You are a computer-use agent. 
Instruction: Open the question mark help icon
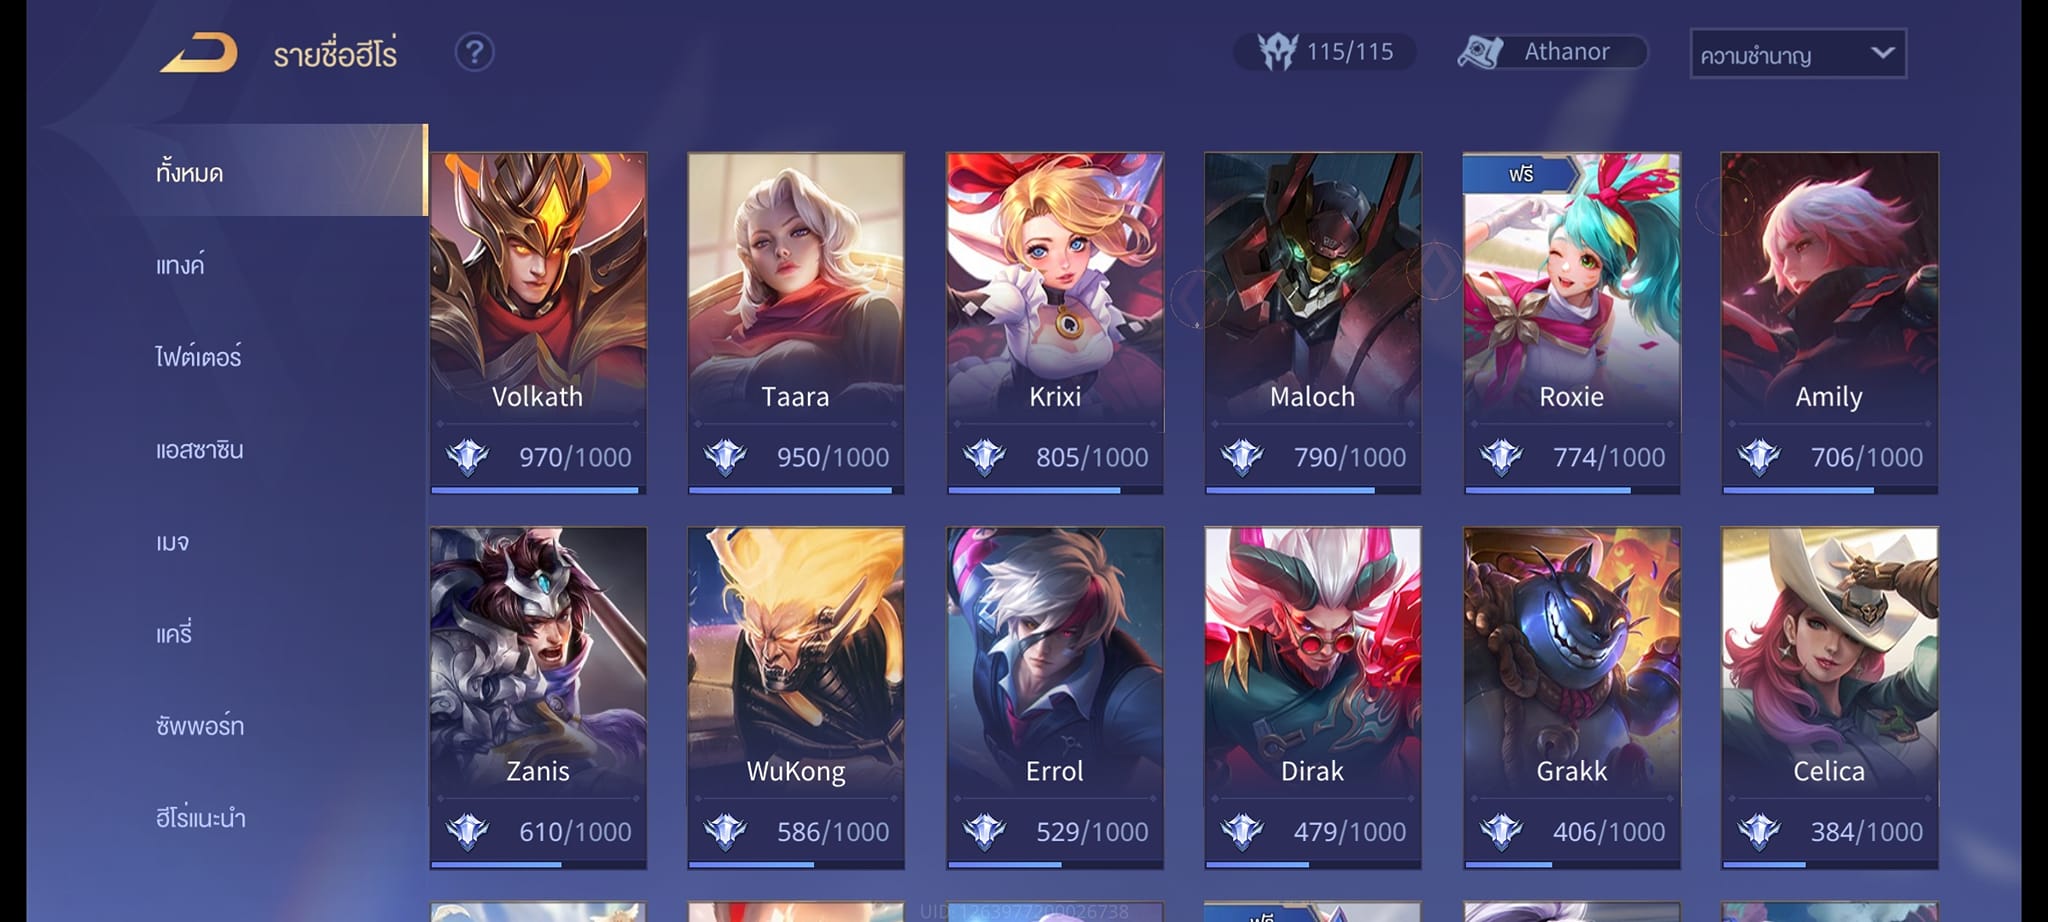point(474,52)
